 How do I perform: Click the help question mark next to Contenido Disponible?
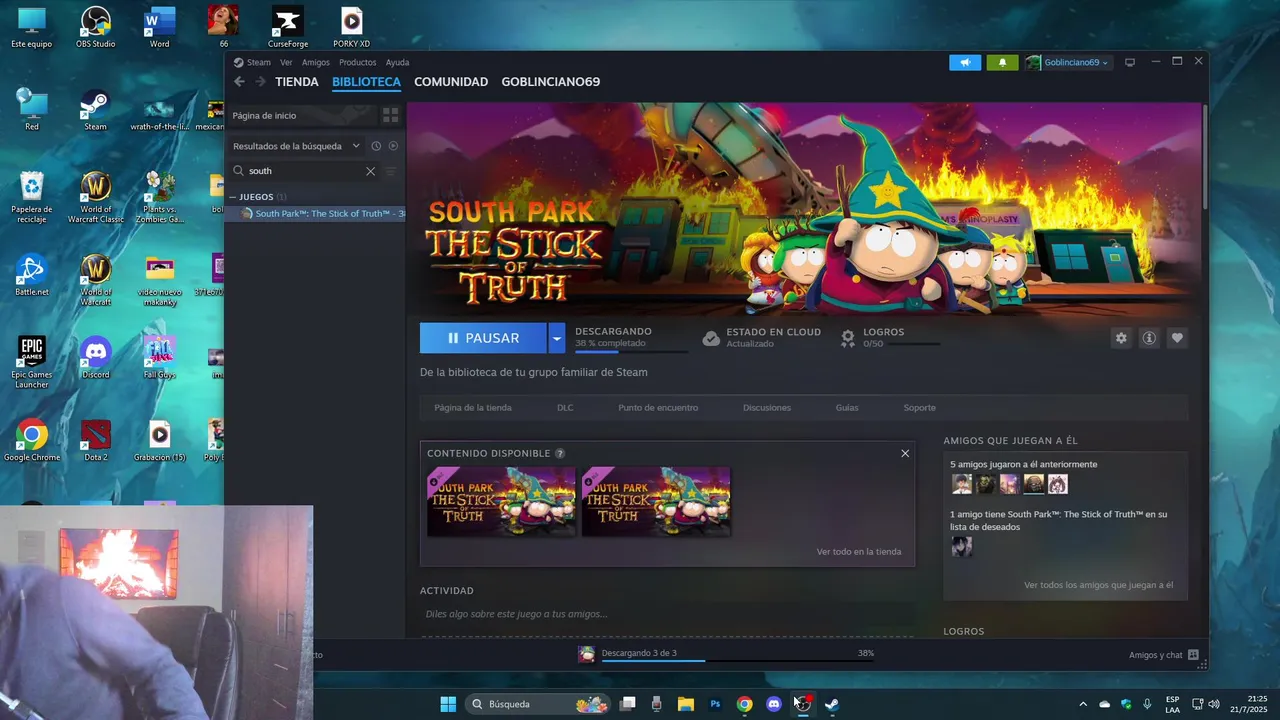pos(560,453)
